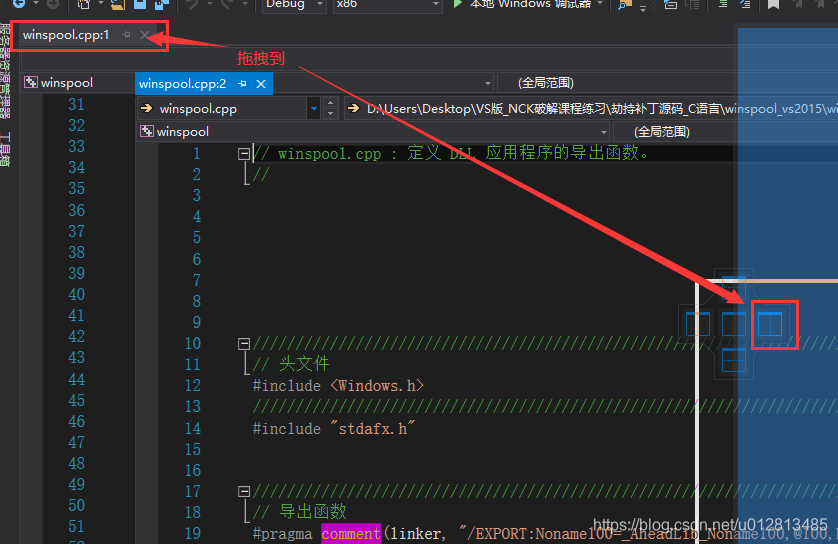Pin the winspool.cpp:1 tab

click(x=126, y=35)
